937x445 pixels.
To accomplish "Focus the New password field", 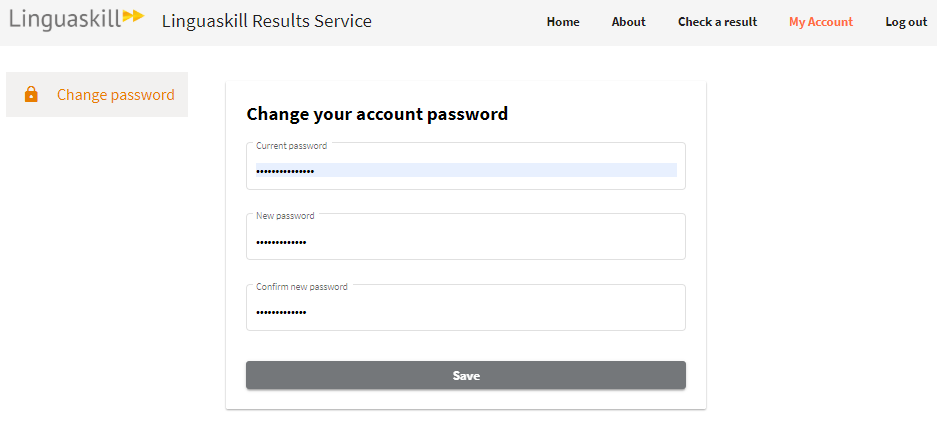I will click(466, 237).
